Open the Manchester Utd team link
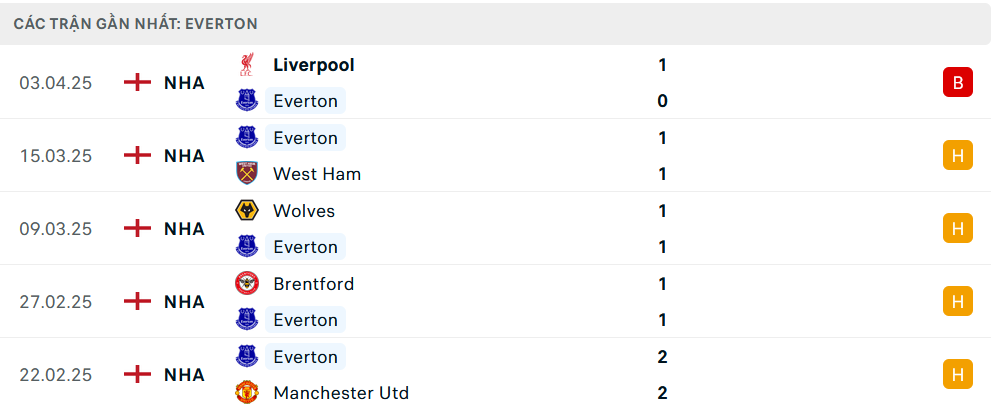Screen dimensions: 995x407 (340, 393)
